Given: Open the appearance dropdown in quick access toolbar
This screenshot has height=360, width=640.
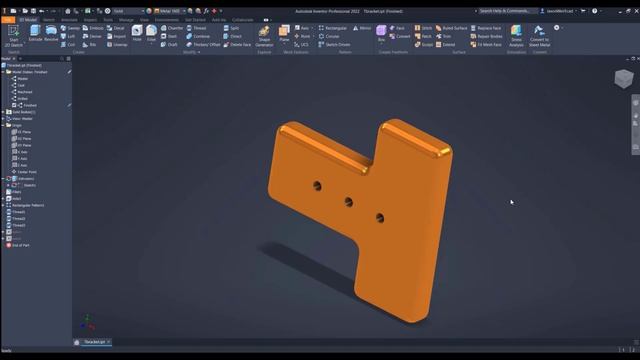Looking at the screenshot, I should click(183, 11).
